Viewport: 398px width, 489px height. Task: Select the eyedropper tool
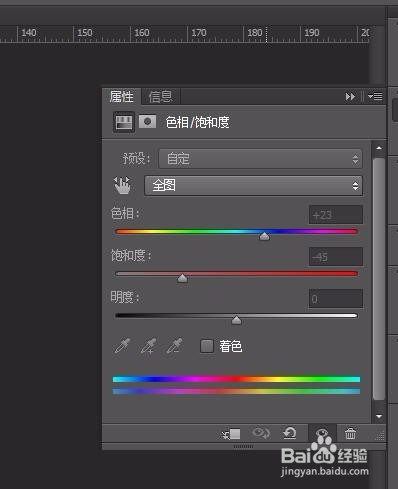coord(122,346)
